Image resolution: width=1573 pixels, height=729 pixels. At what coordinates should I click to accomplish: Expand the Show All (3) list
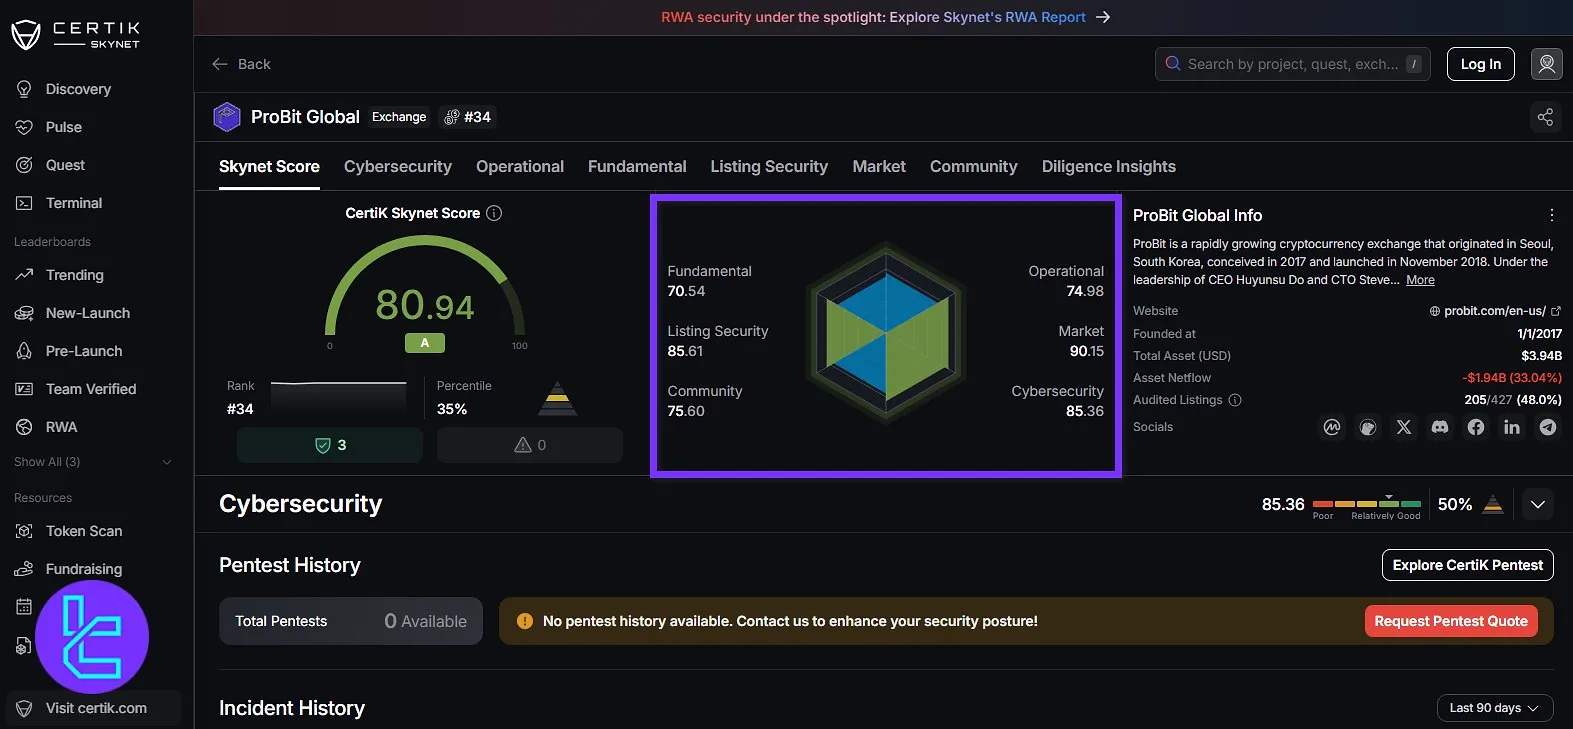point(93,462)
